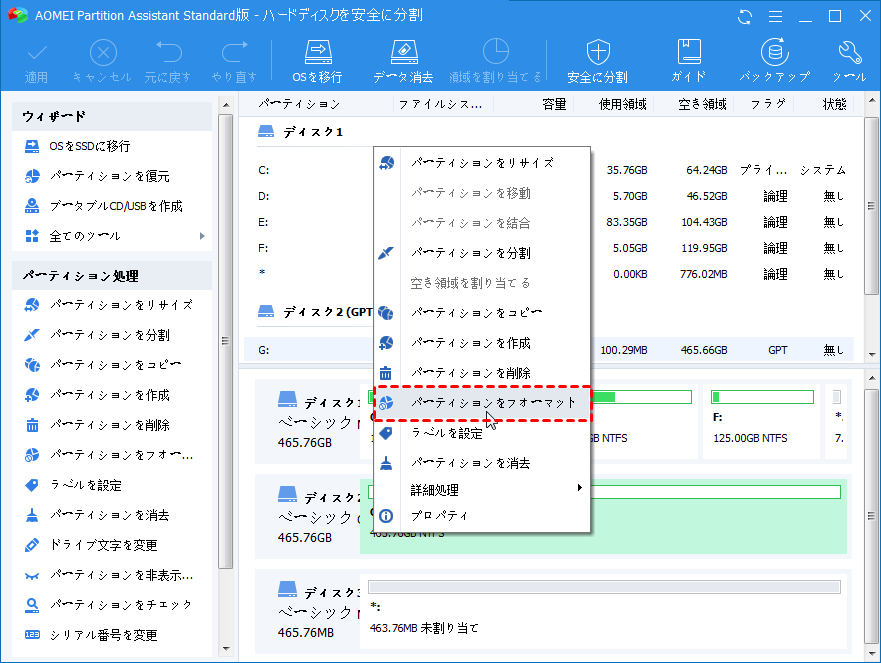Click the OSを移行 toolbar icon

pos(317,61)
